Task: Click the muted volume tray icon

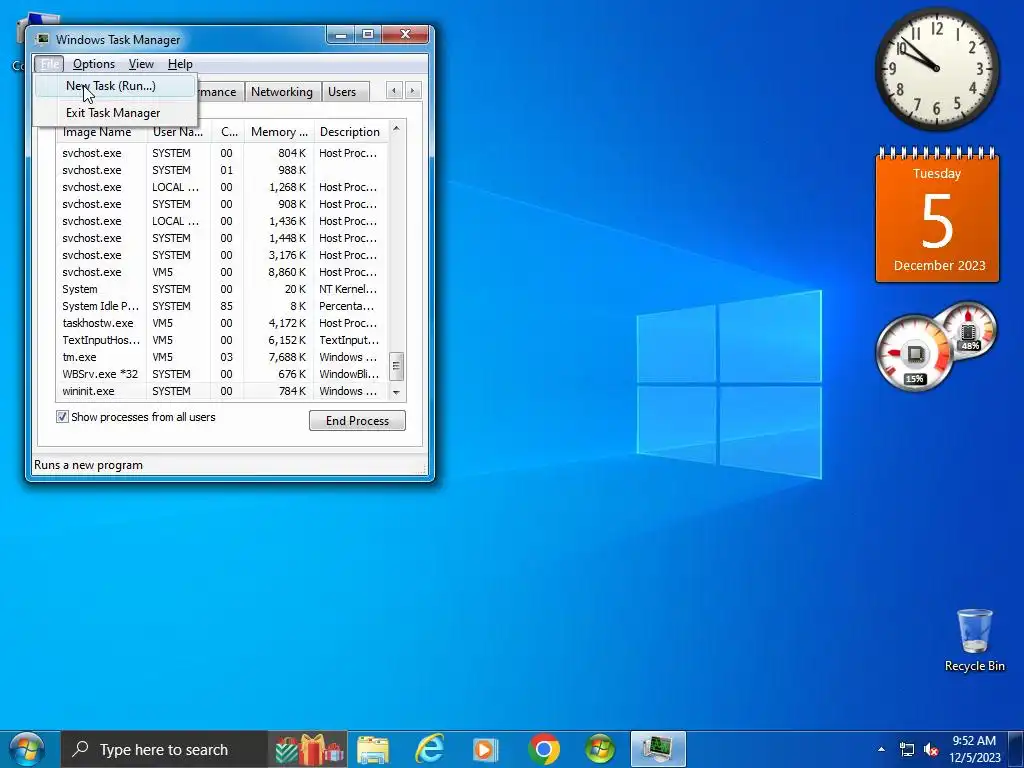Action: click(x=931, y=750)
